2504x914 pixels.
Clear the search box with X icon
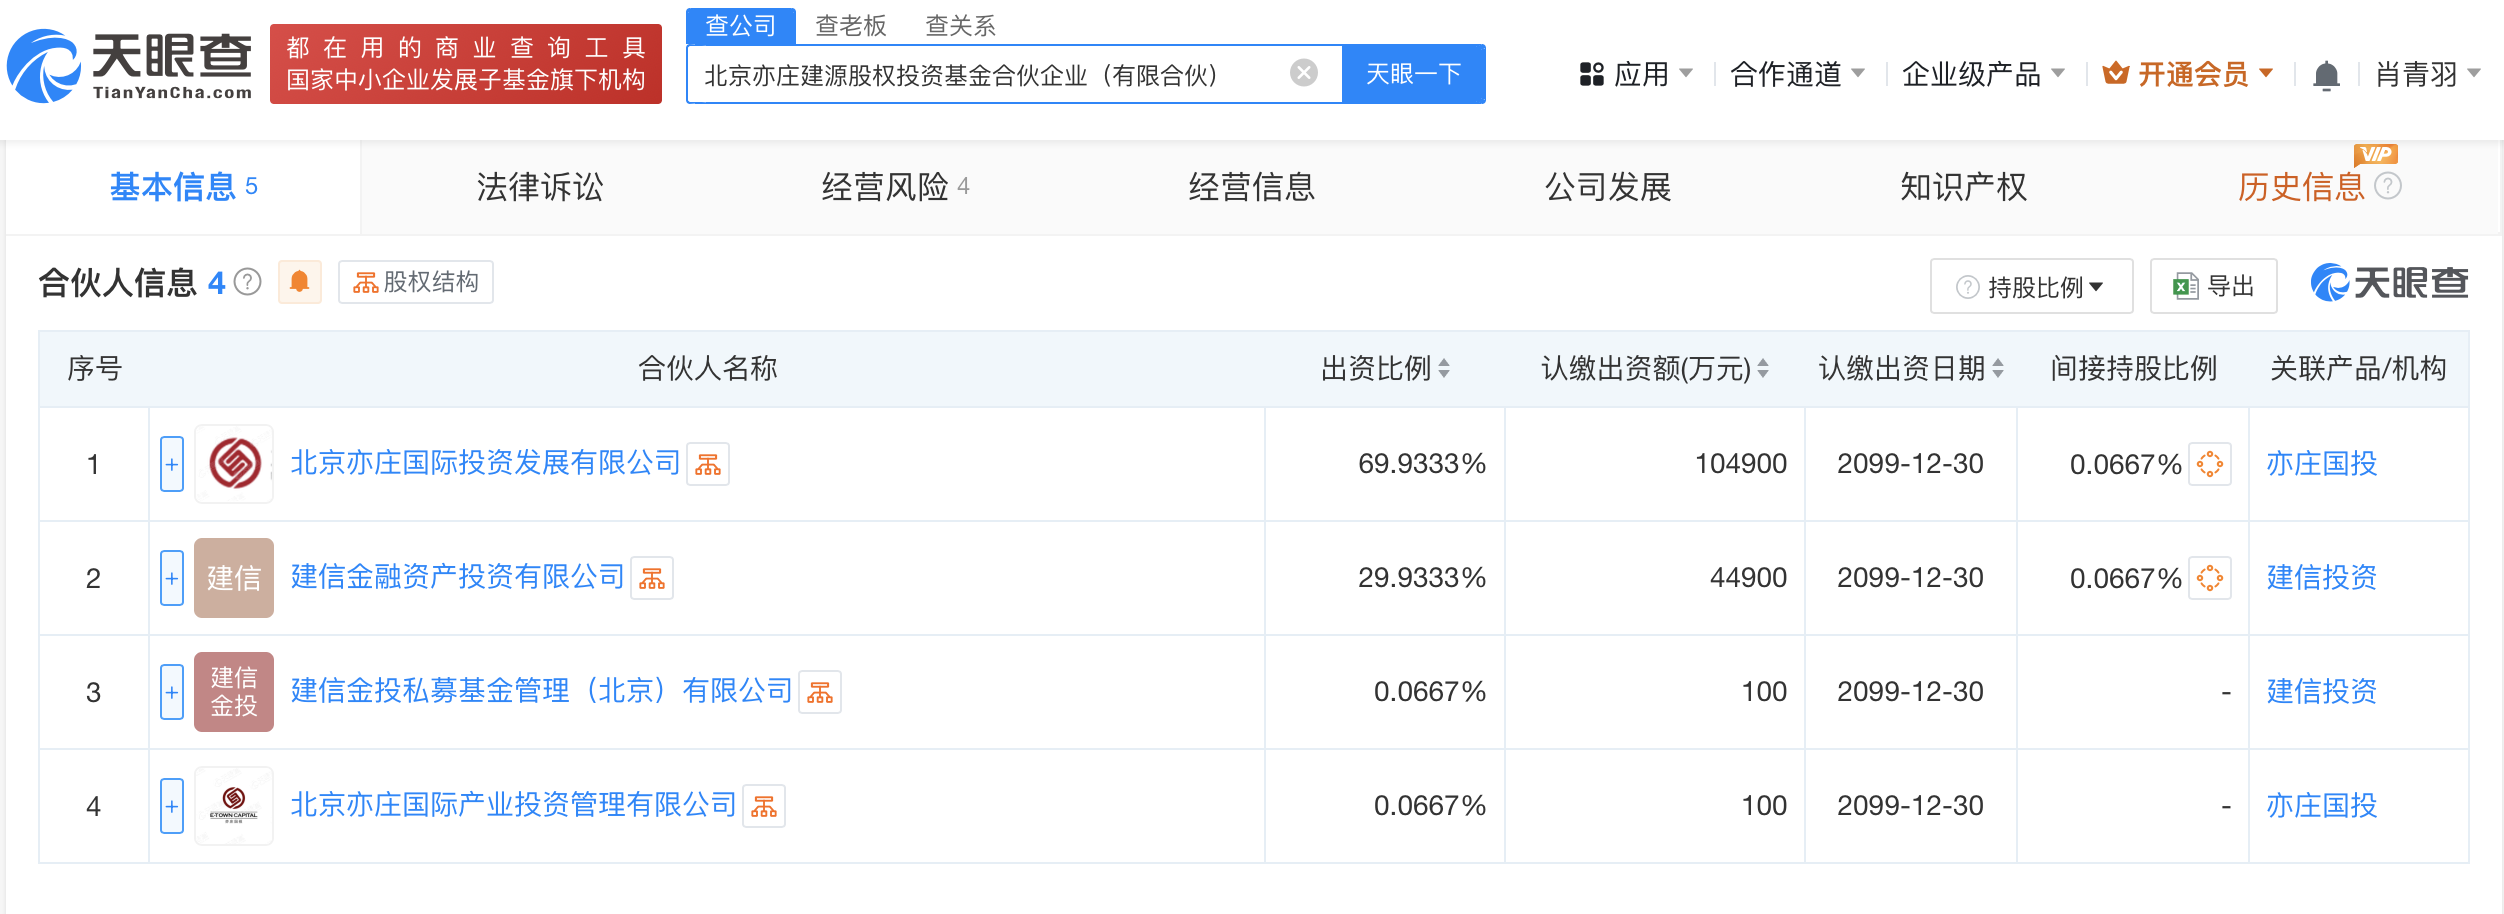(x=1303, y=73)
